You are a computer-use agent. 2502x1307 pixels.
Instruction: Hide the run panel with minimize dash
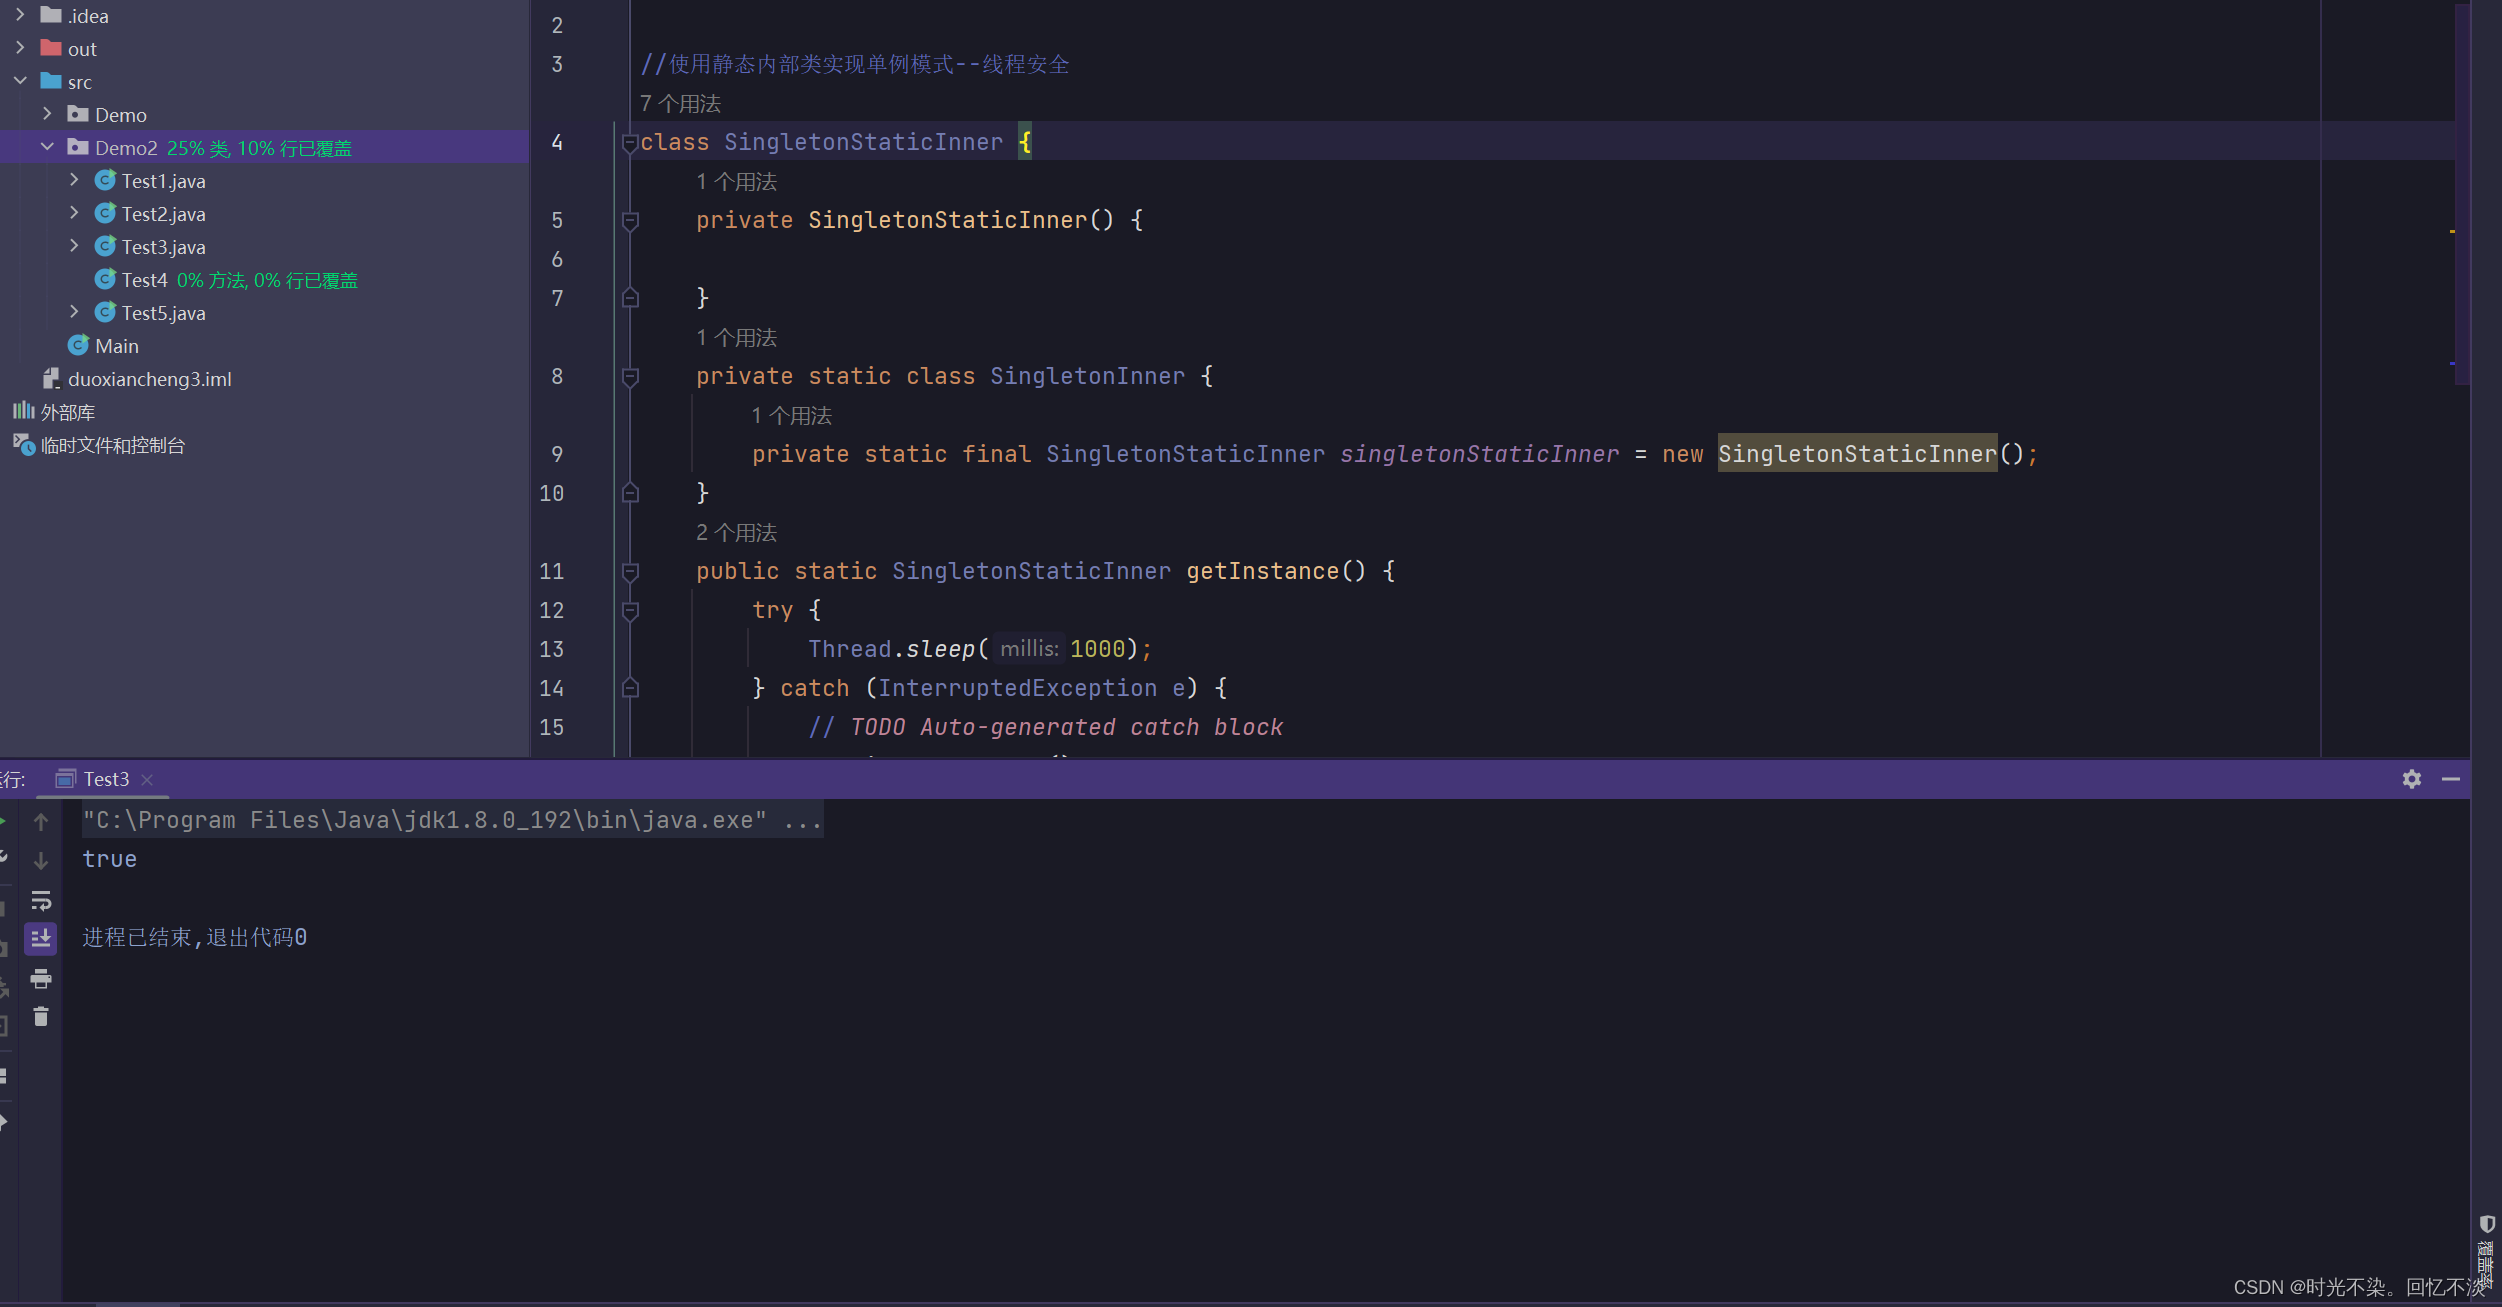point(2450,779)
